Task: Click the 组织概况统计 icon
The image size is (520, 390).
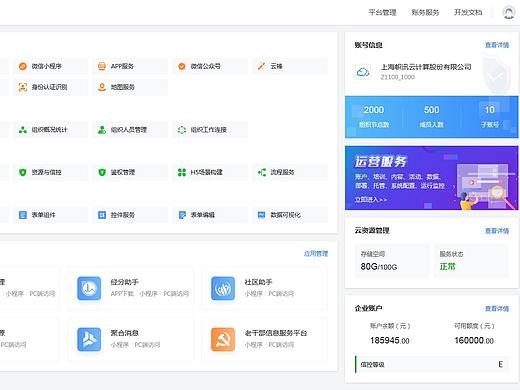Action: pyautogui.click(x=23, y=130)
